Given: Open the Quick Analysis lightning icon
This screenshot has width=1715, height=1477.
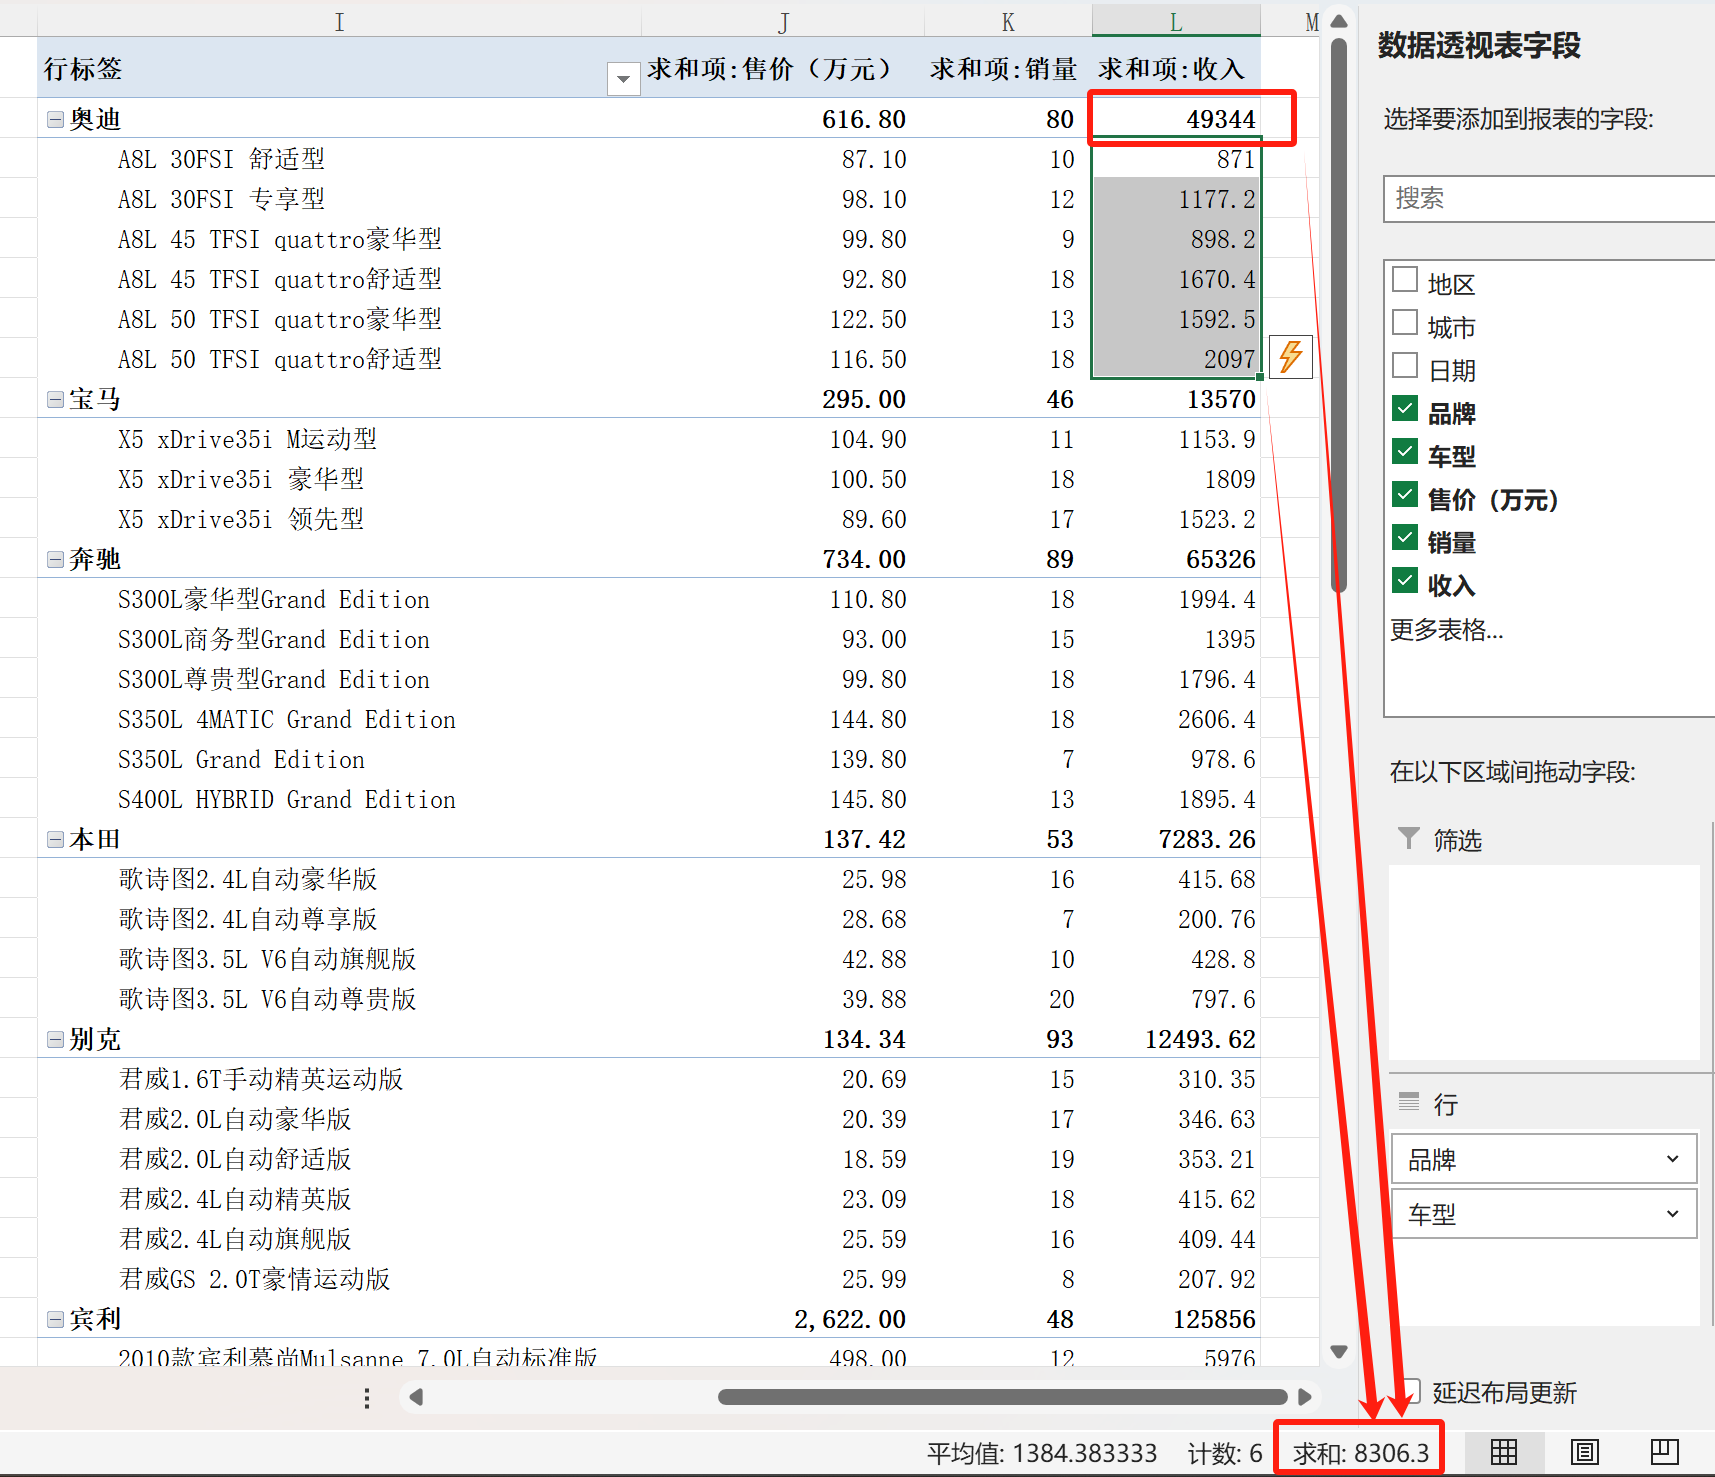Looking at the screenshot, I should (x=1290, y=355).
